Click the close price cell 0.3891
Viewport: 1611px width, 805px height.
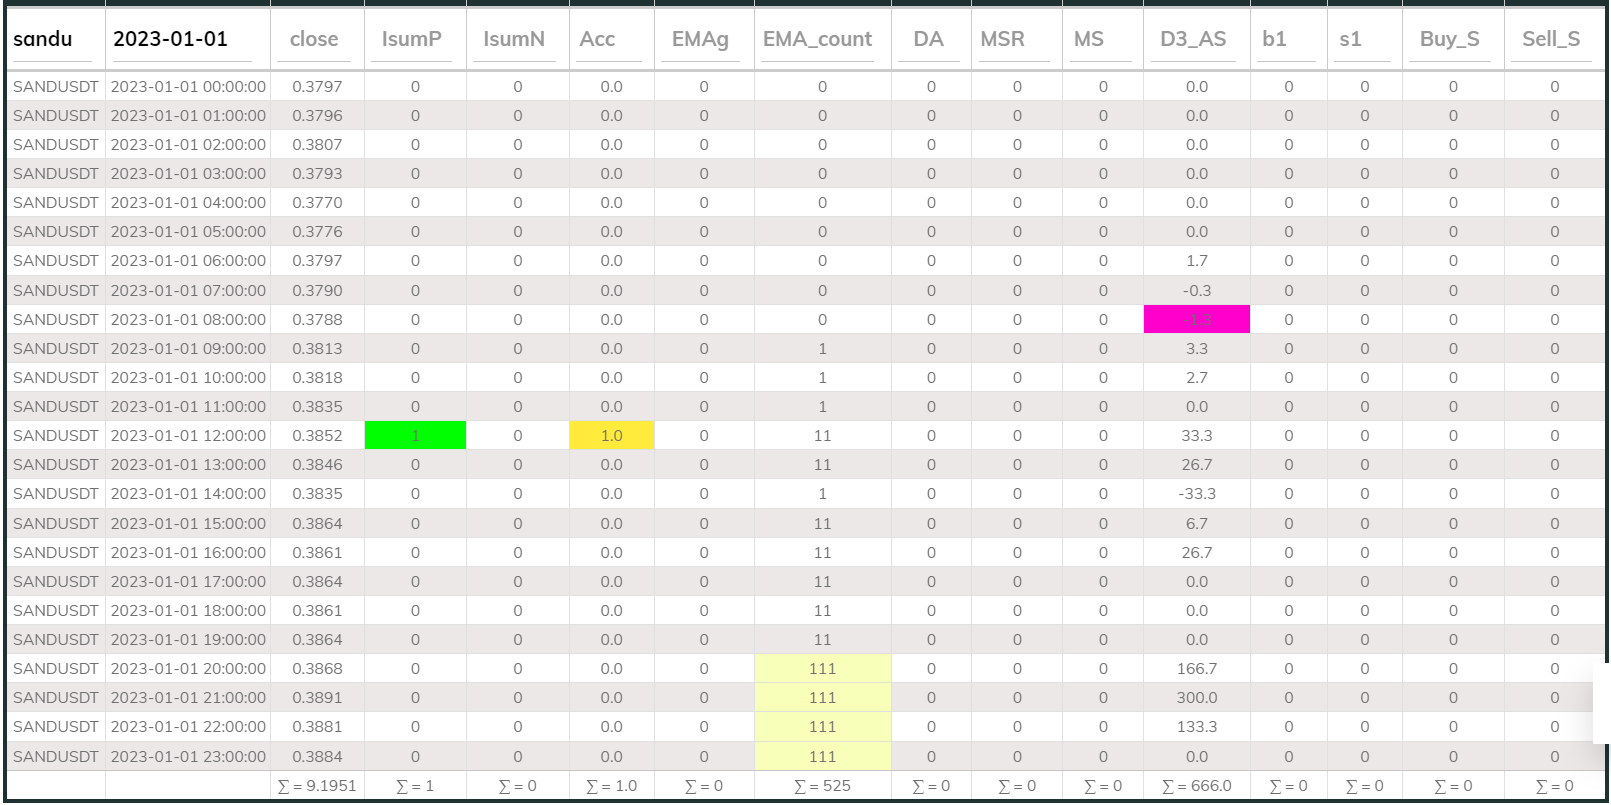coord(317,698)
